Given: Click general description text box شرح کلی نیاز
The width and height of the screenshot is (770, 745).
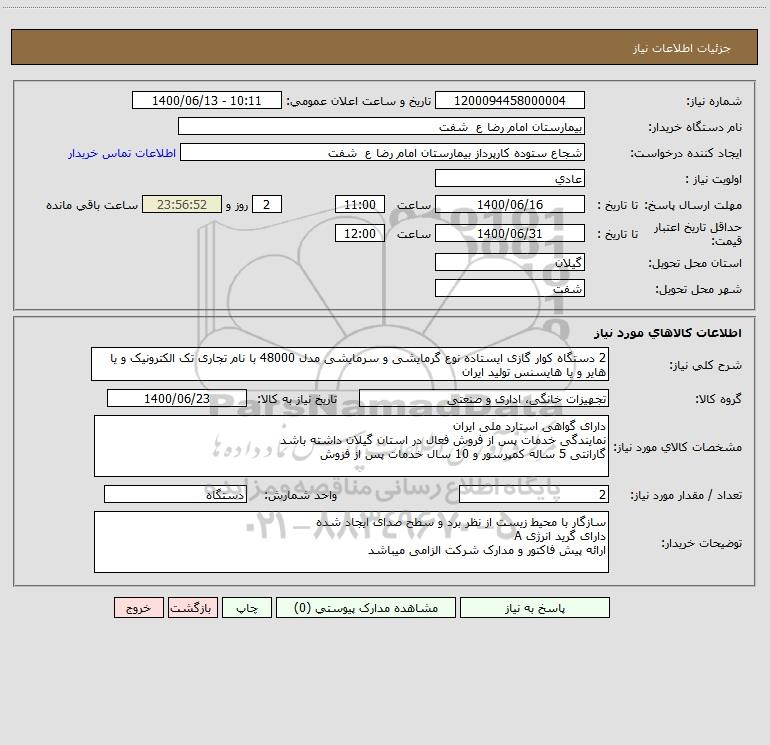Looking at the screenshot, I should pos(350,364).
